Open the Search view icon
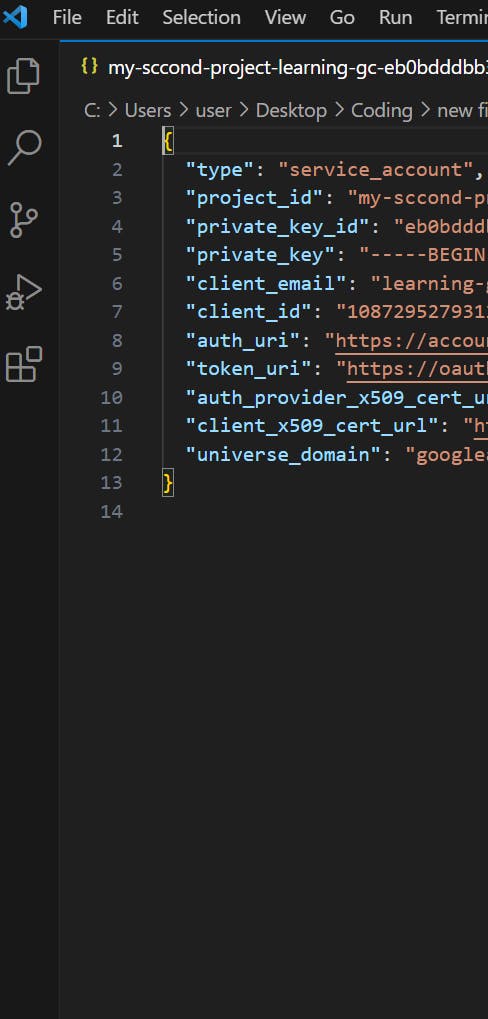Screen dimensions: 488x1019 coord(24,148)
